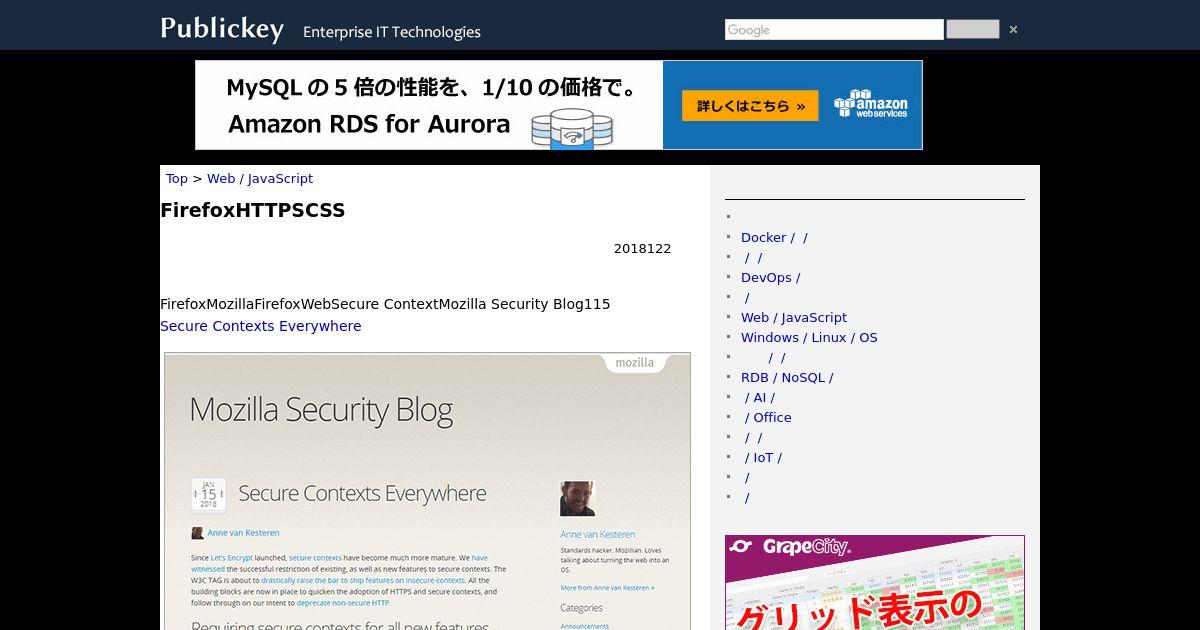Focus the Google search field

[834, 30]
